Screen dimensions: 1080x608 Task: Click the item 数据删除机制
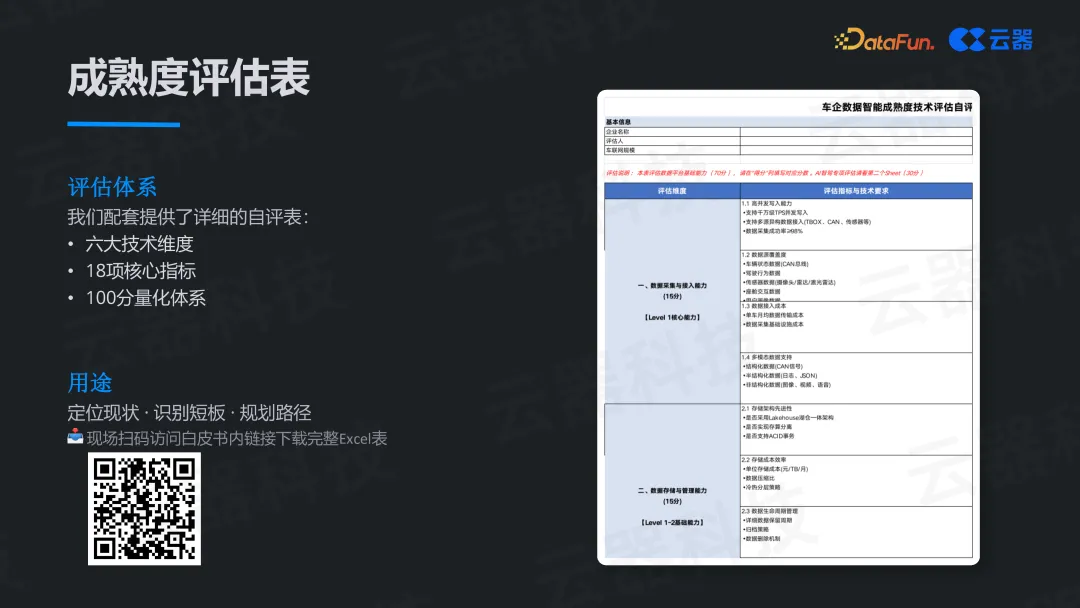point(761,538)
